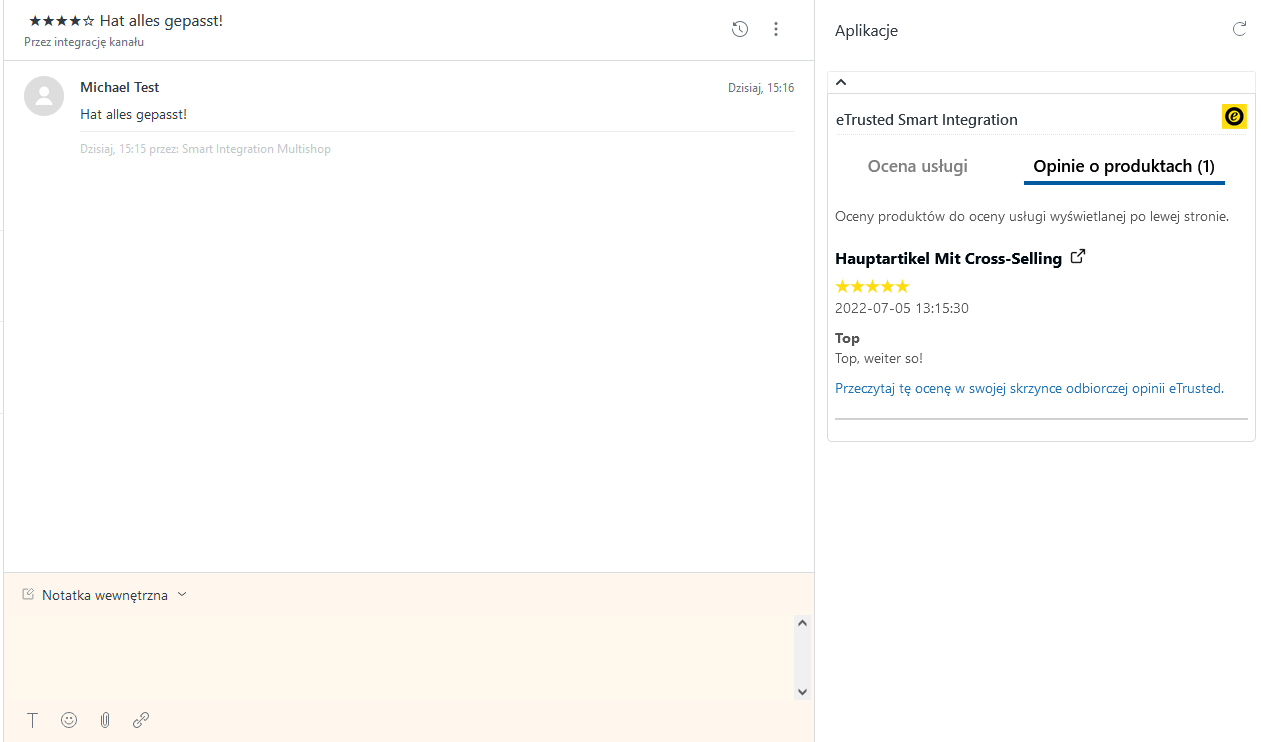Click the review text Top, weiter so!
1261x742 pixels.
(x=879, y=358)
